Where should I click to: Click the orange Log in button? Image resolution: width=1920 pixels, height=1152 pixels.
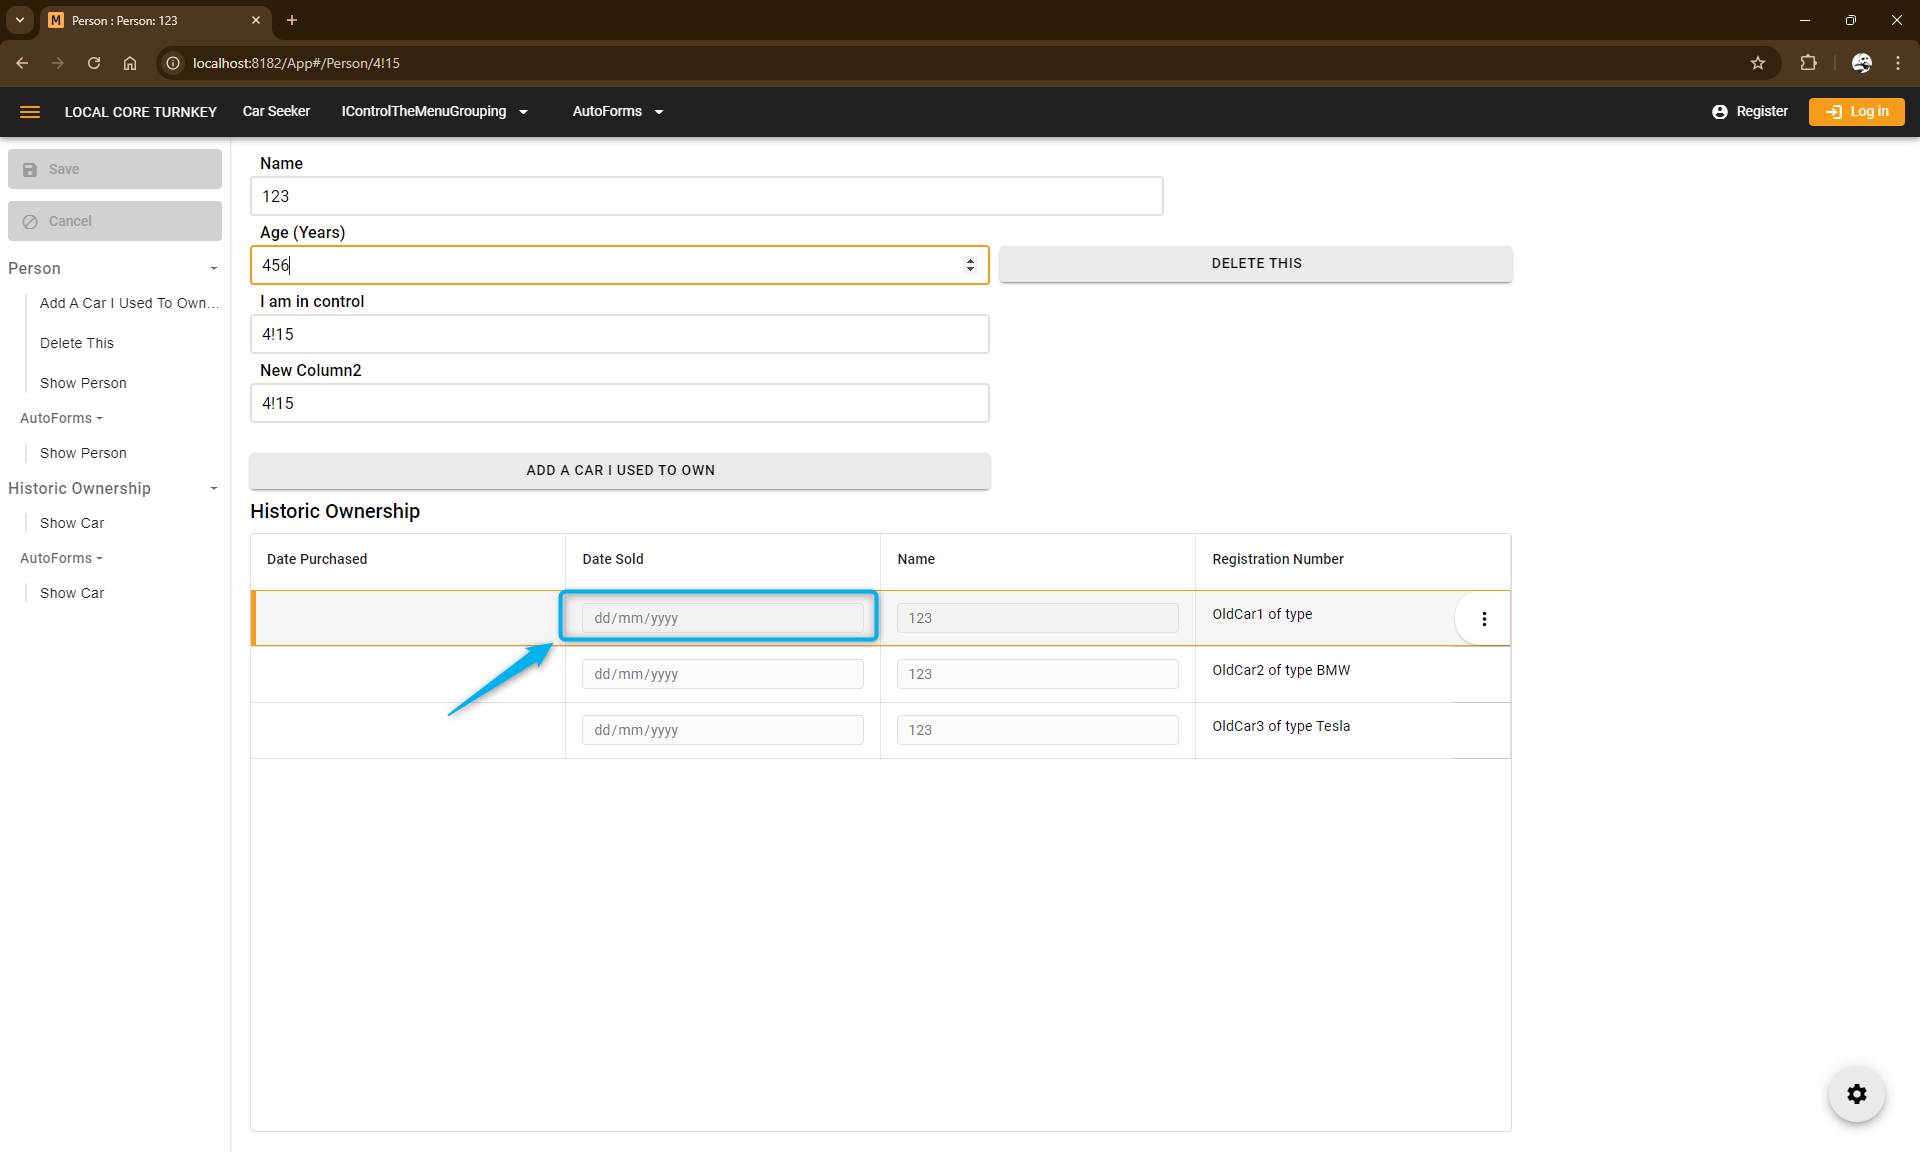1856,112
